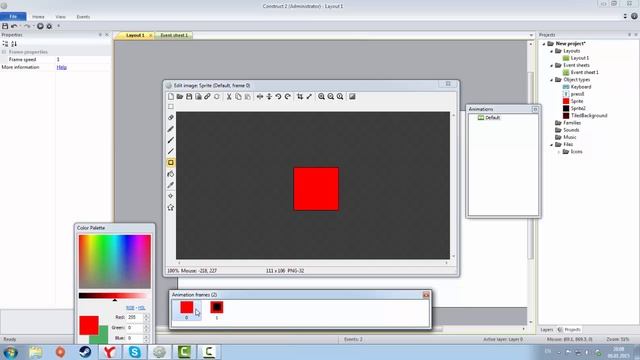Collapse the Frame properties section
Viewport: 640px width, 360px height.
tap(4, 52)
